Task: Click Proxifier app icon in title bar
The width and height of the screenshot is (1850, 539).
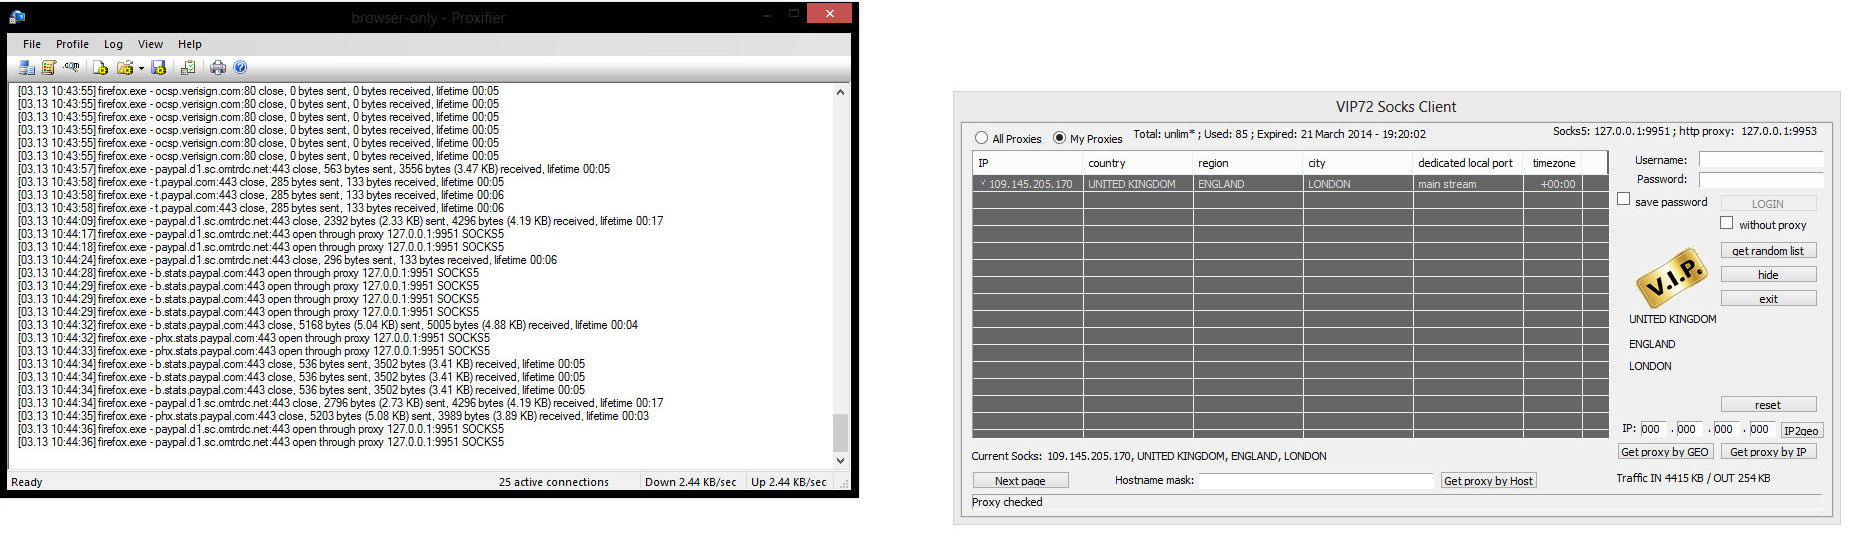Action: tap(17, 17)
